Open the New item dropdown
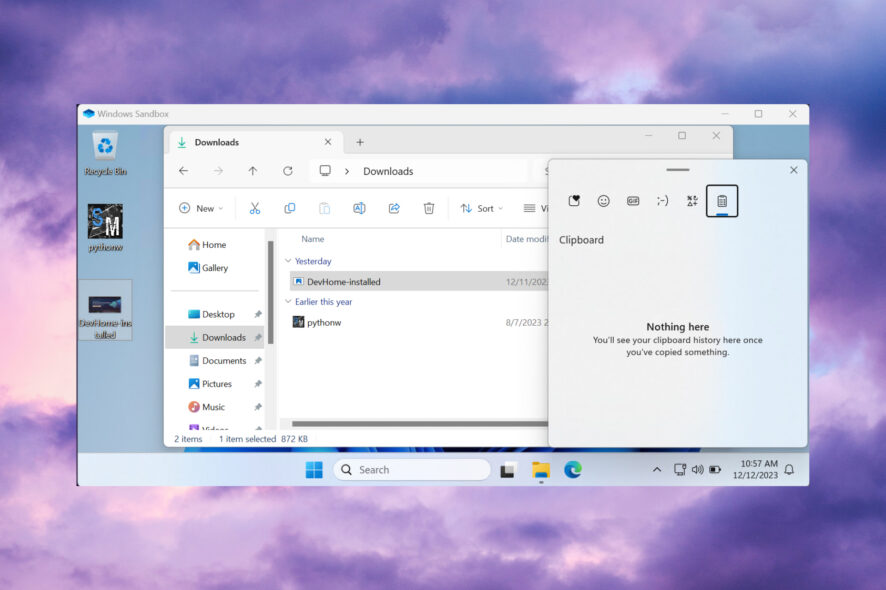The width and height of the screenshot is (886, 590). click(201, 209)
